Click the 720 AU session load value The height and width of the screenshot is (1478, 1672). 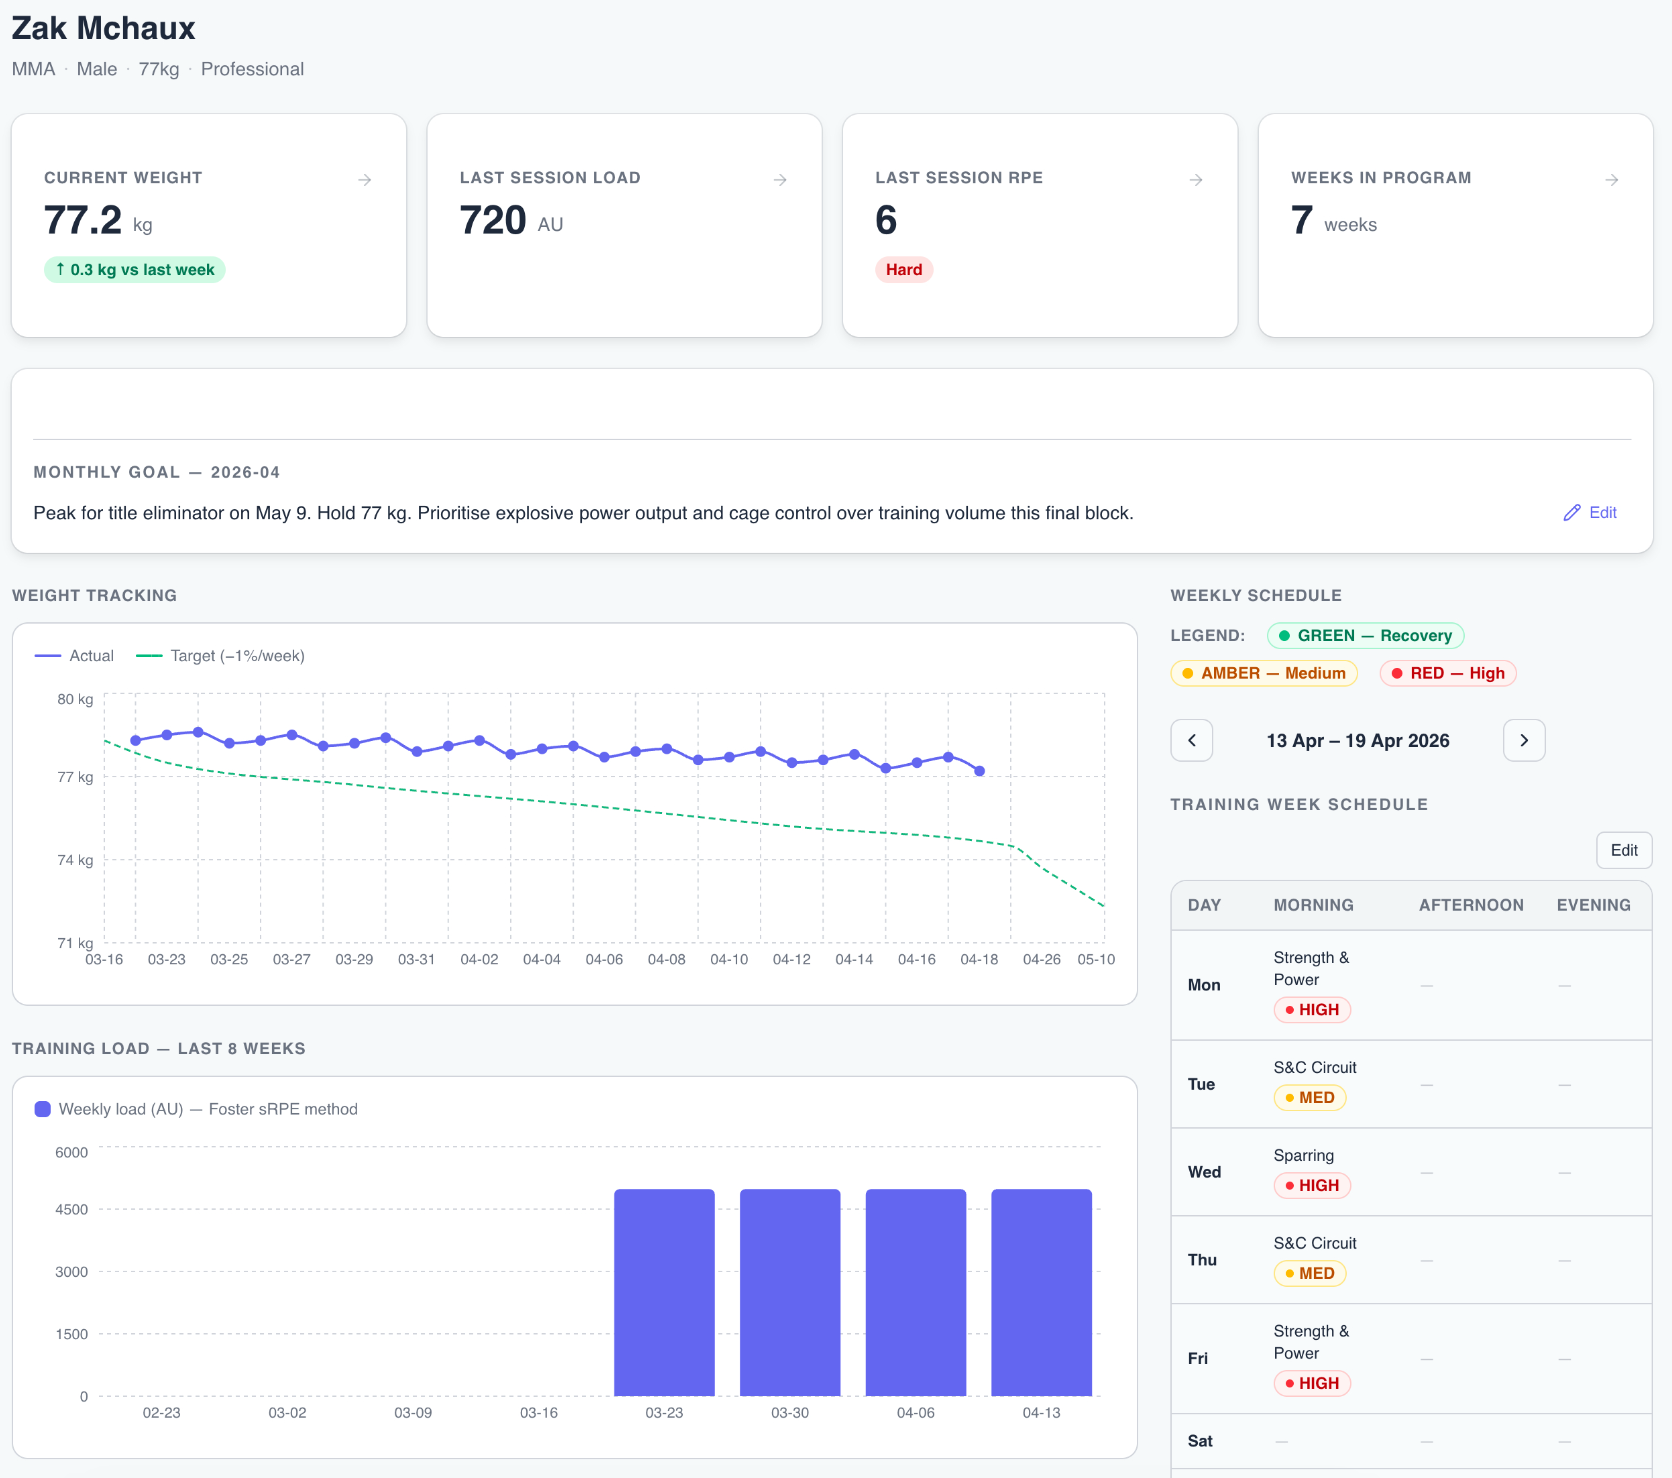point(511,221)
